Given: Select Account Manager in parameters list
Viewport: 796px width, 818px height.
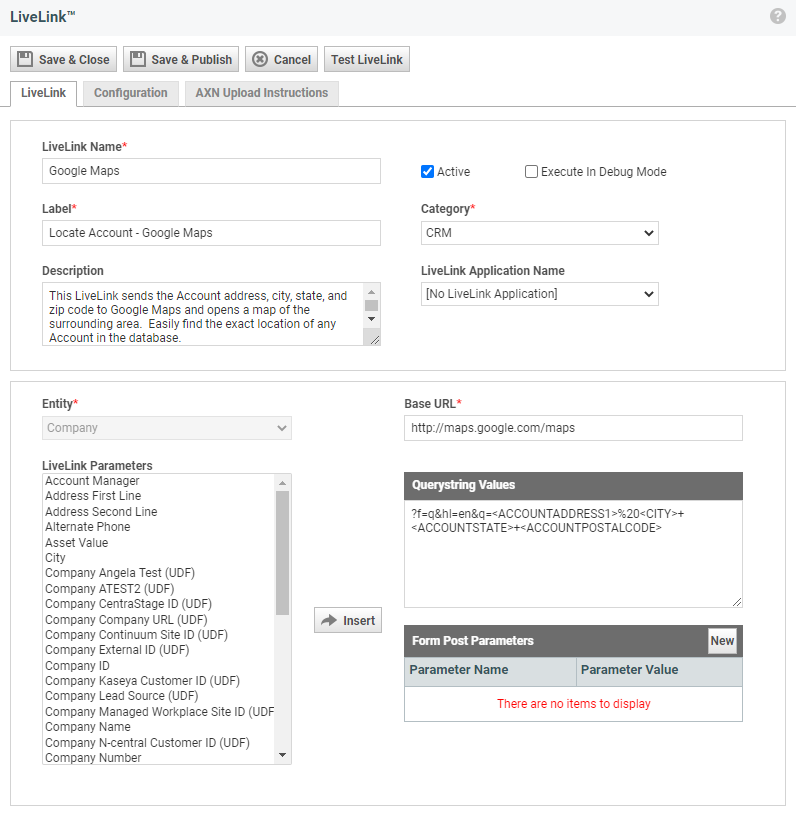Looking at the screenshot, I should point(159,480).
